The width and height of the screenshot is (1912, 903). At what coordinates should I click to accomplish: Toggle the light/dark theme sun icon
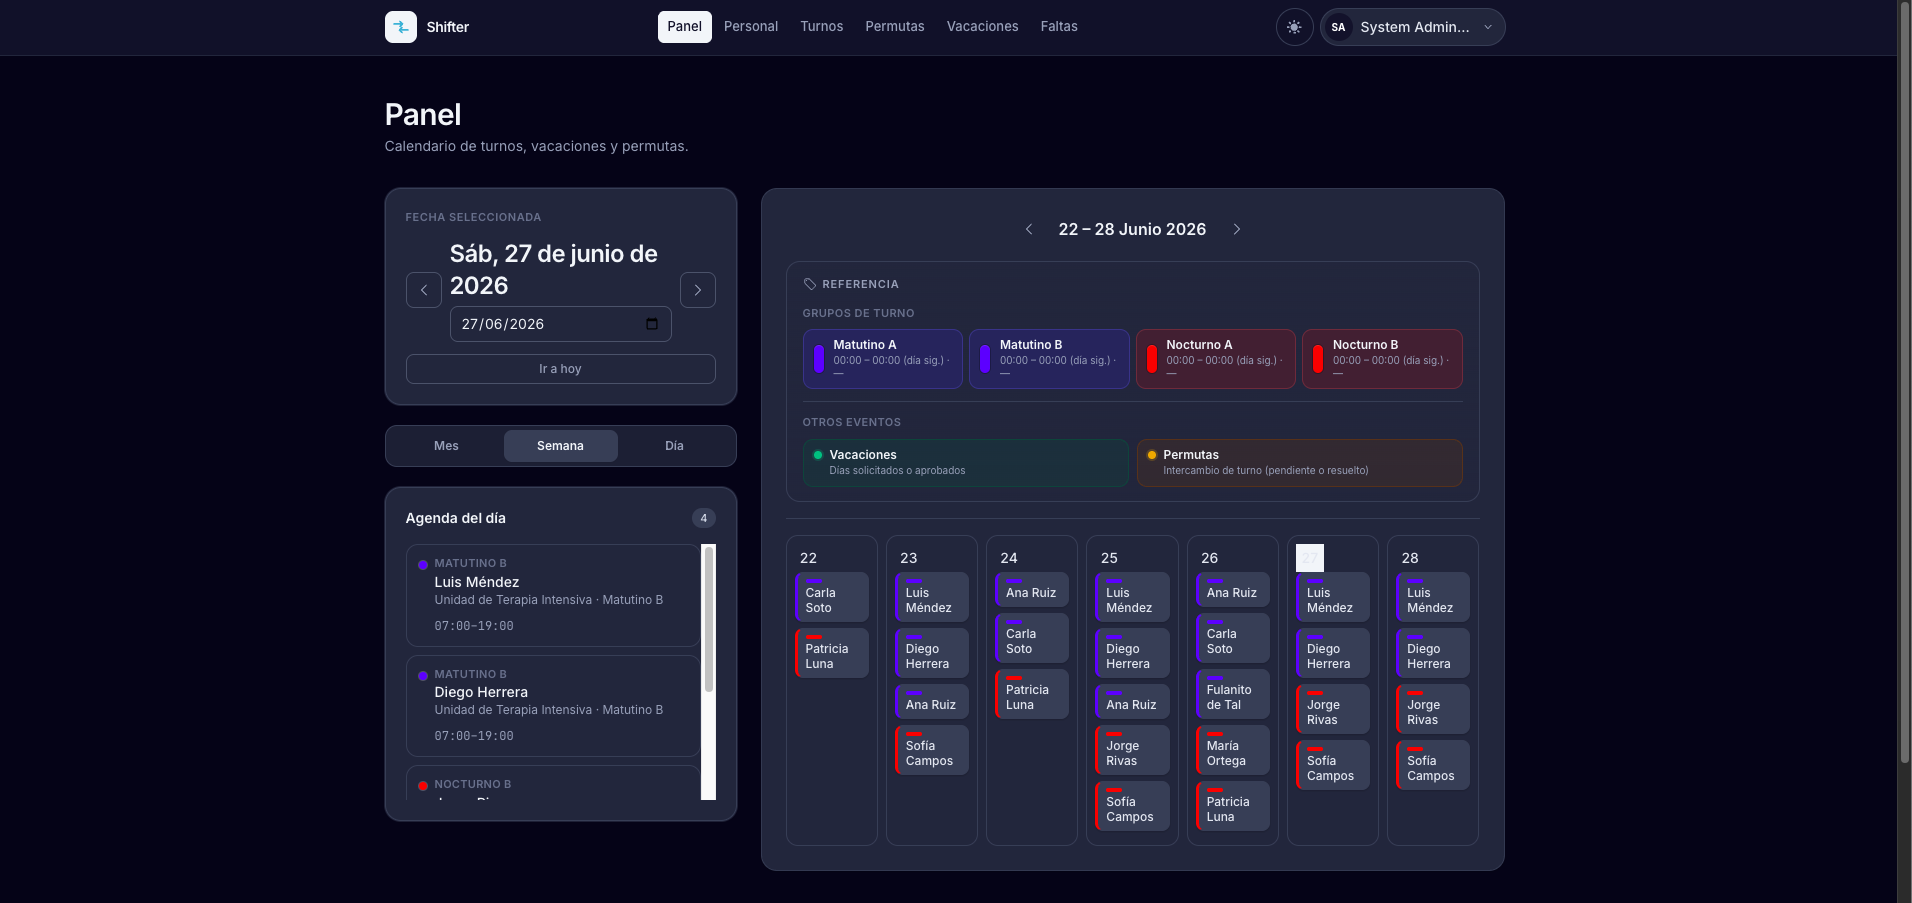click(x=1294, y=27)
